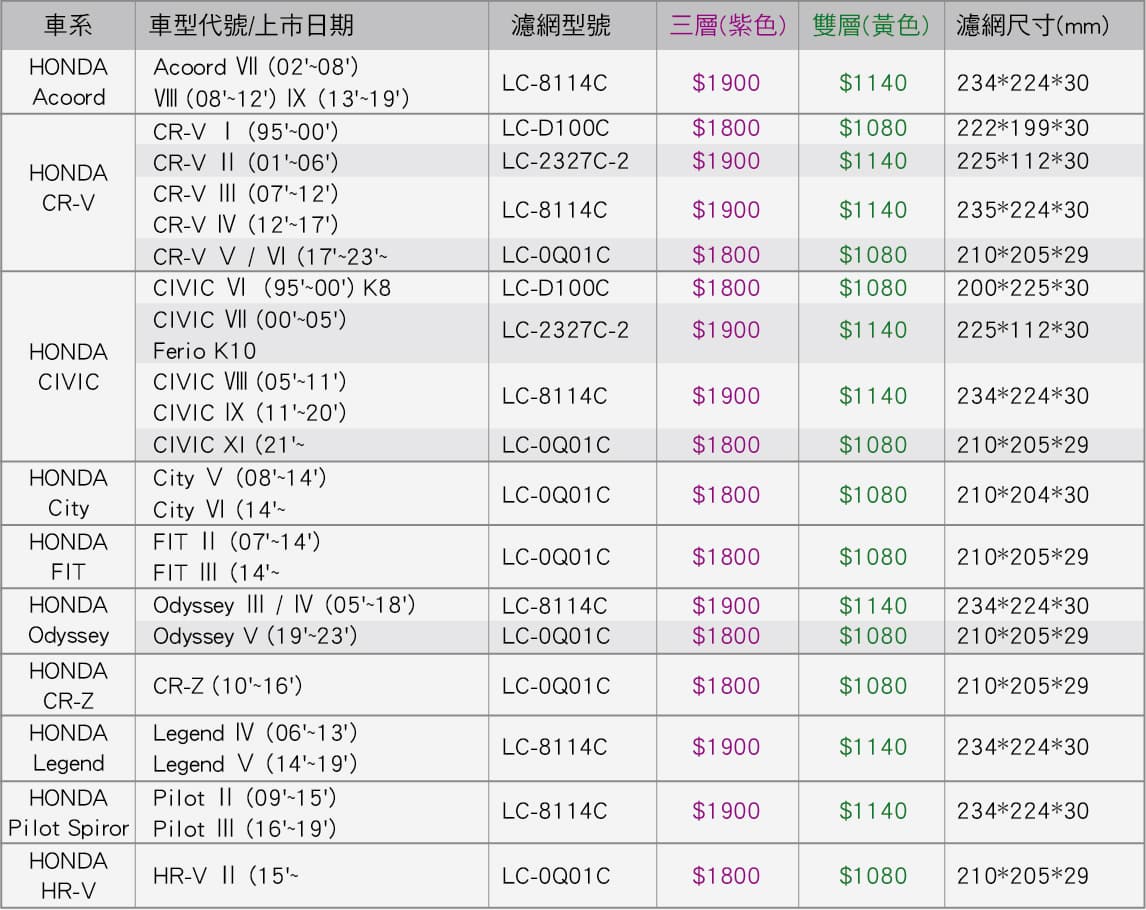
Task: Click $1080 in the CR-Z row
Action: [x=873, y=686]
